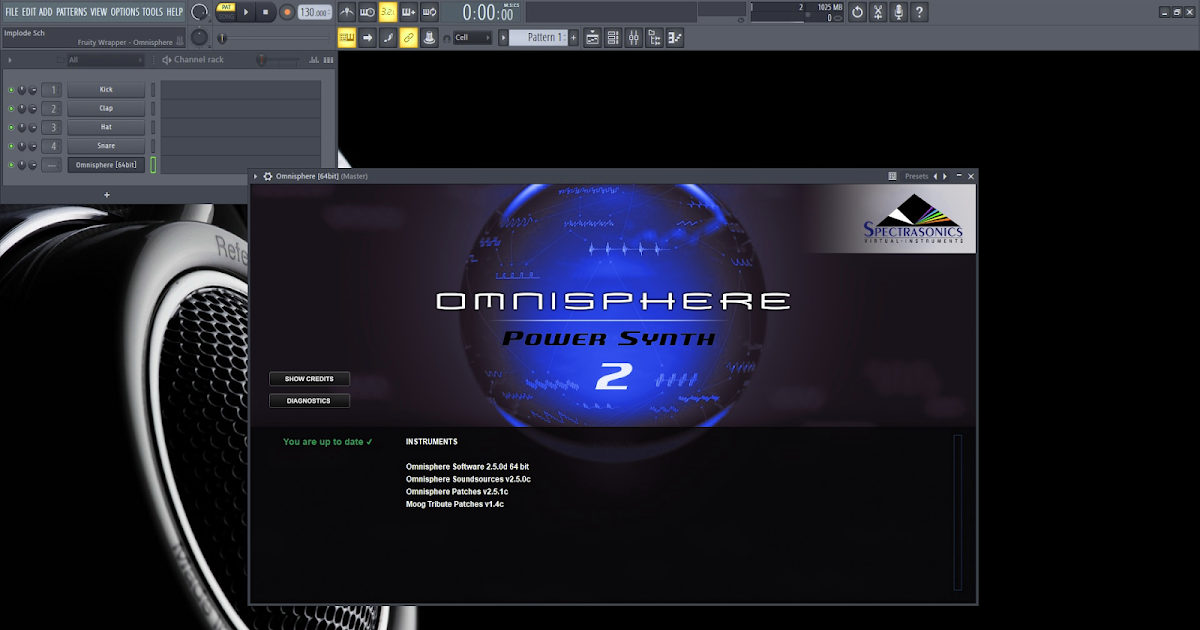Click the question mark help icon
Screen dimensions: 1200x630
pos(919,12)
